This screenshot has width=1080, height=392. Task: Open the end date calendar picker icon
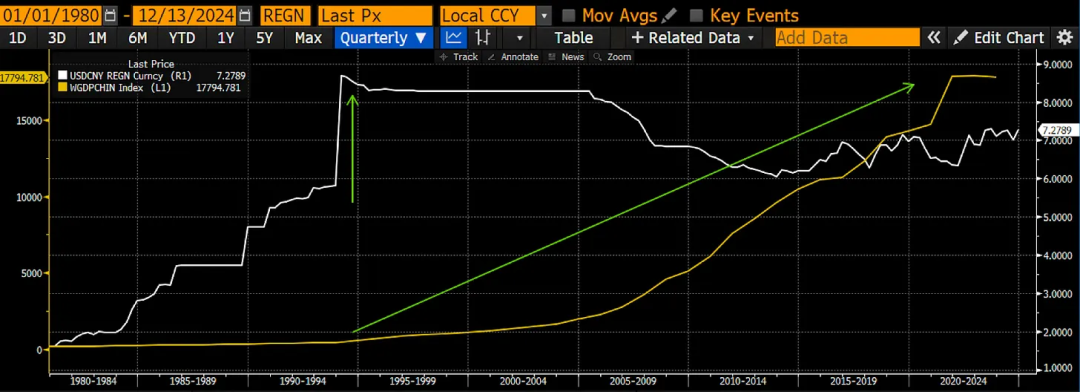click(x=246, y=15)
